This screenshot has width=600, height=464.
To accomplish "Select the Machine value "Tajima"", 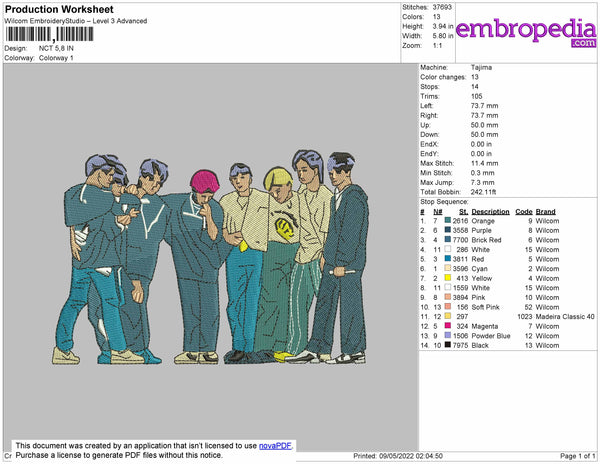I will (481, 67).
